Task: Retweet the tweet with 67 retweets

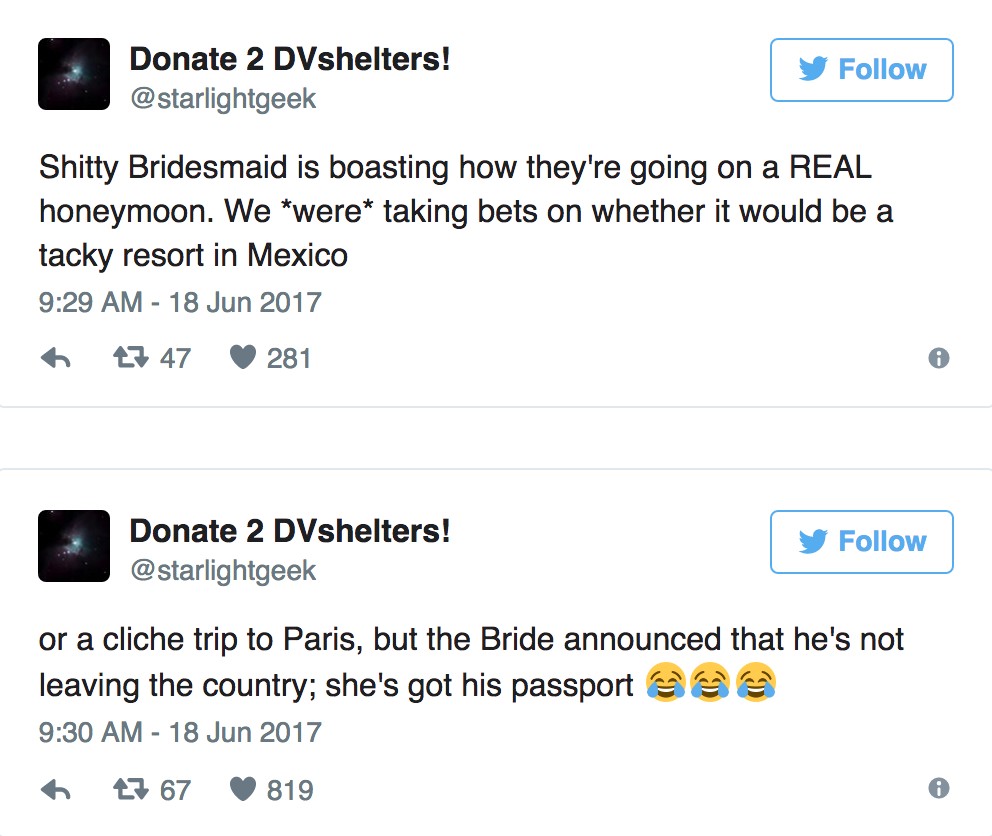Action: tap(129, 790)
